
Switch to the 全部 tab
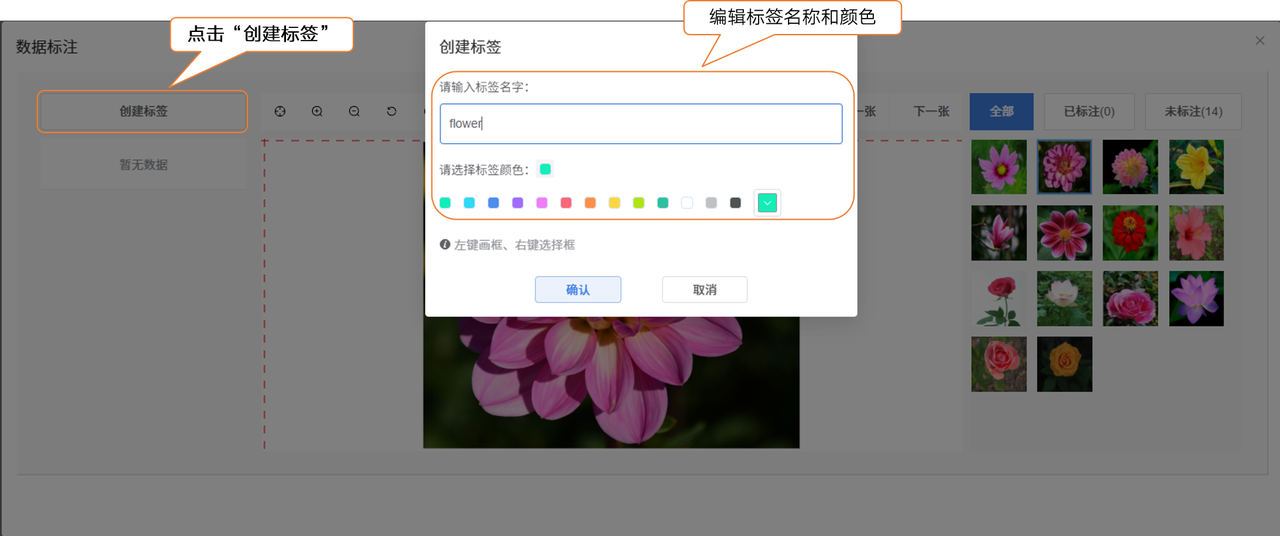pyautogui.click(x=1001, y=112)
